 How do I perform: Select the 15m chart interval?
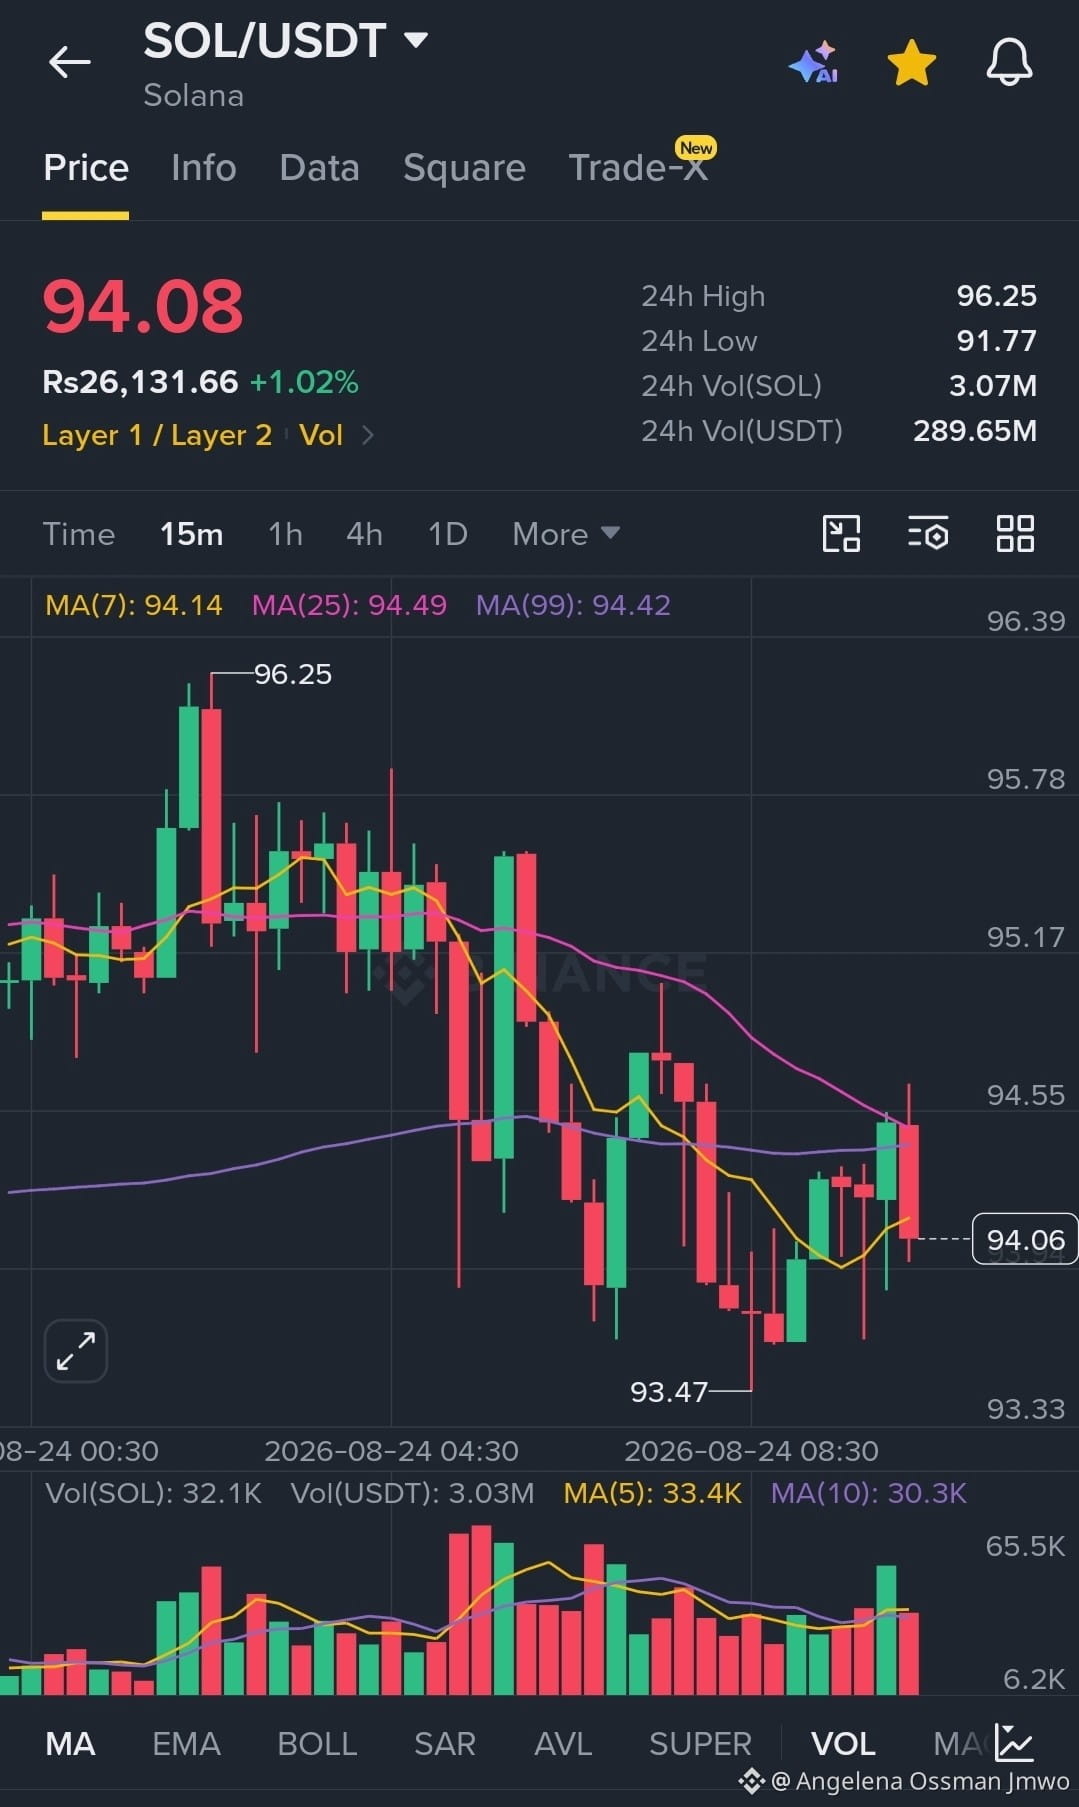tap(191, 534)
